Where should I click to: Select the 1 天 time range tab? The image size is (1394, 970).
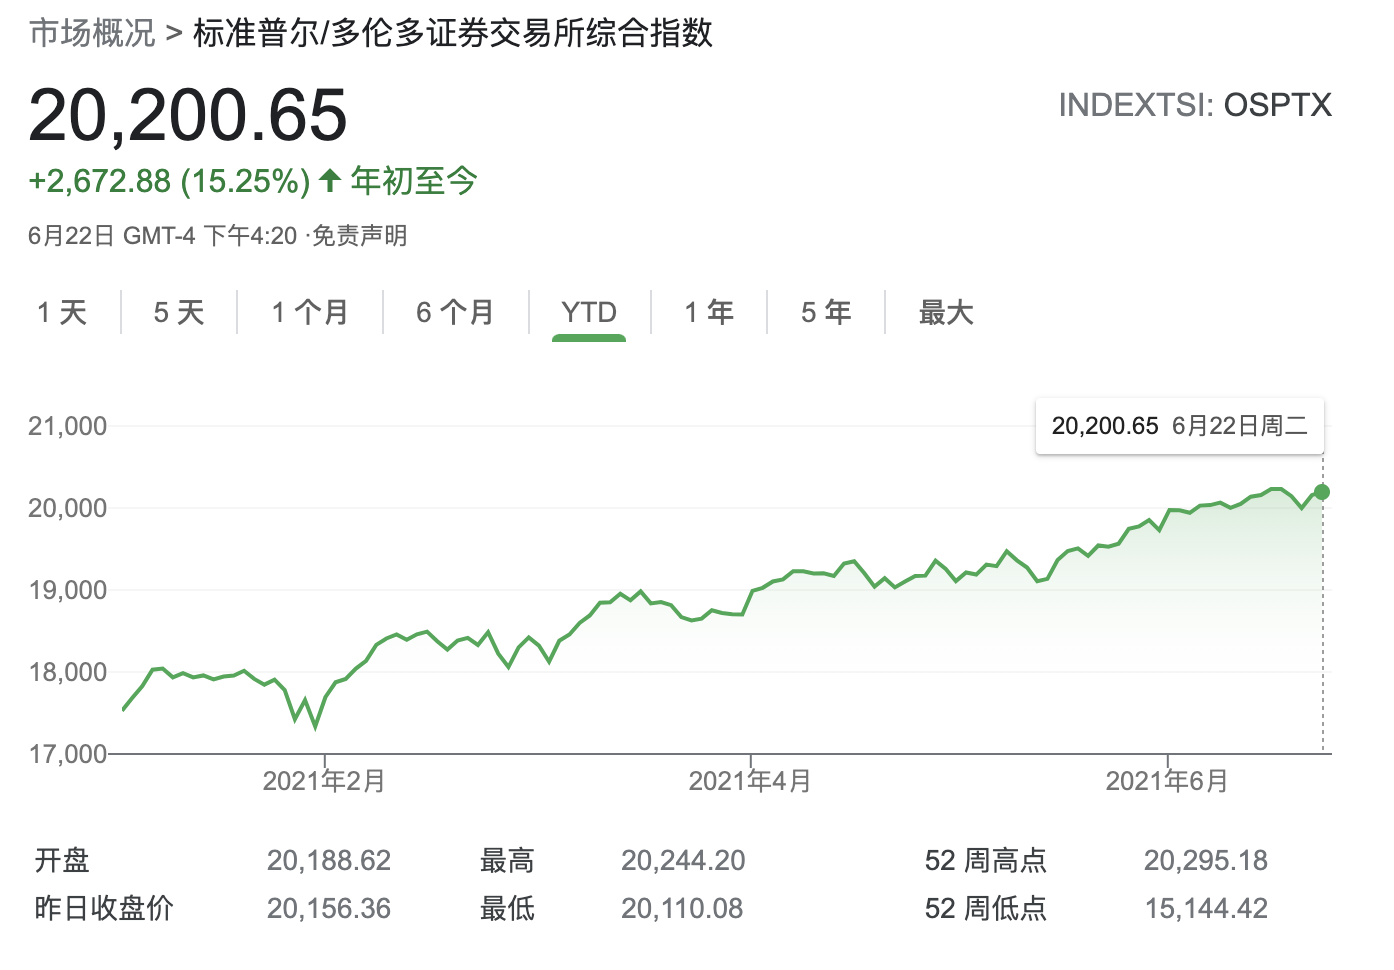(x=62, y=313)
